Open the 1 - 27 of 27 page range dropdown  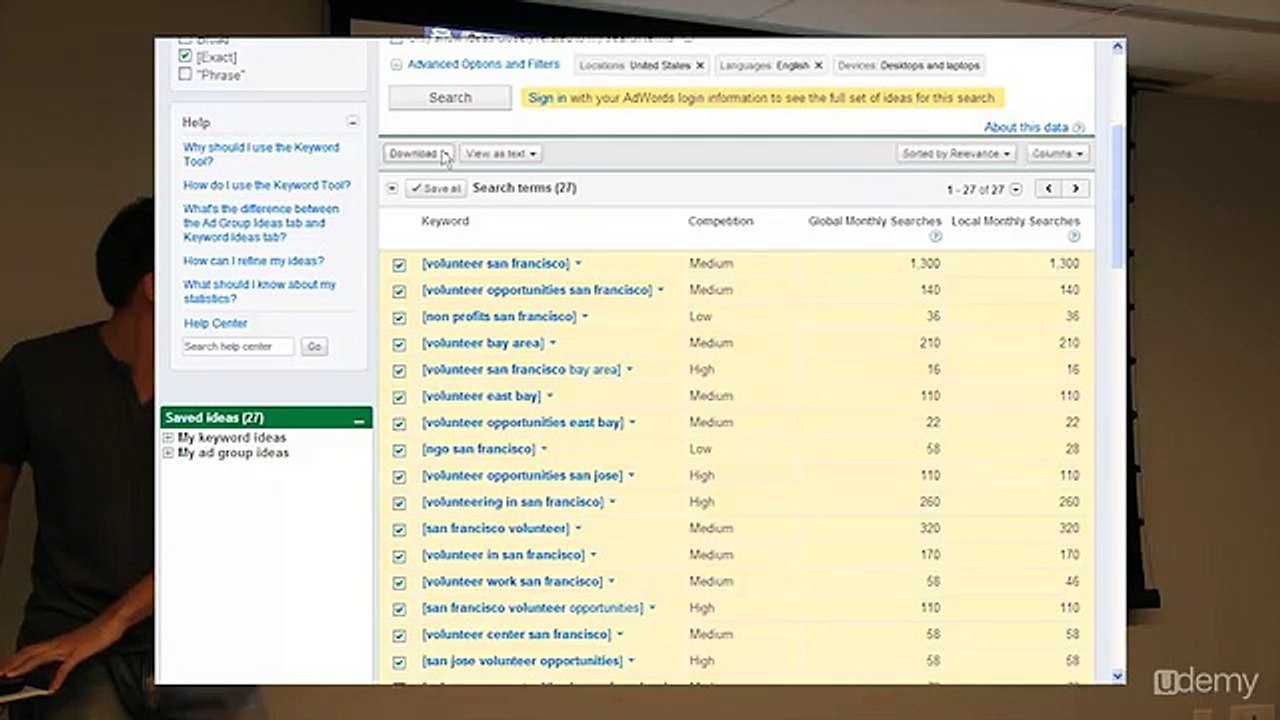[1016, 189]
